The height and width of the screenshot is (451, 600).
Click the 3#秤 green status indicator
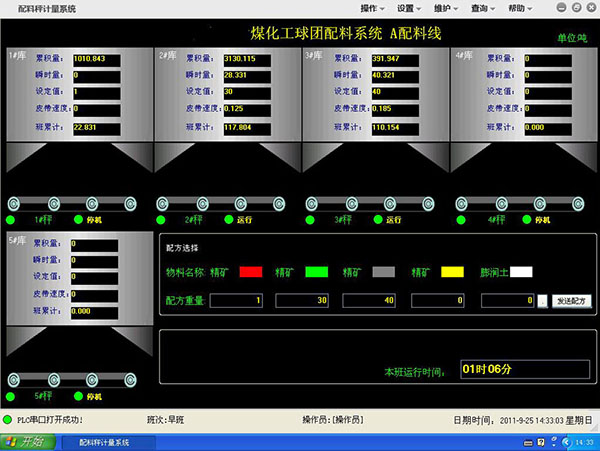point(311,219)
